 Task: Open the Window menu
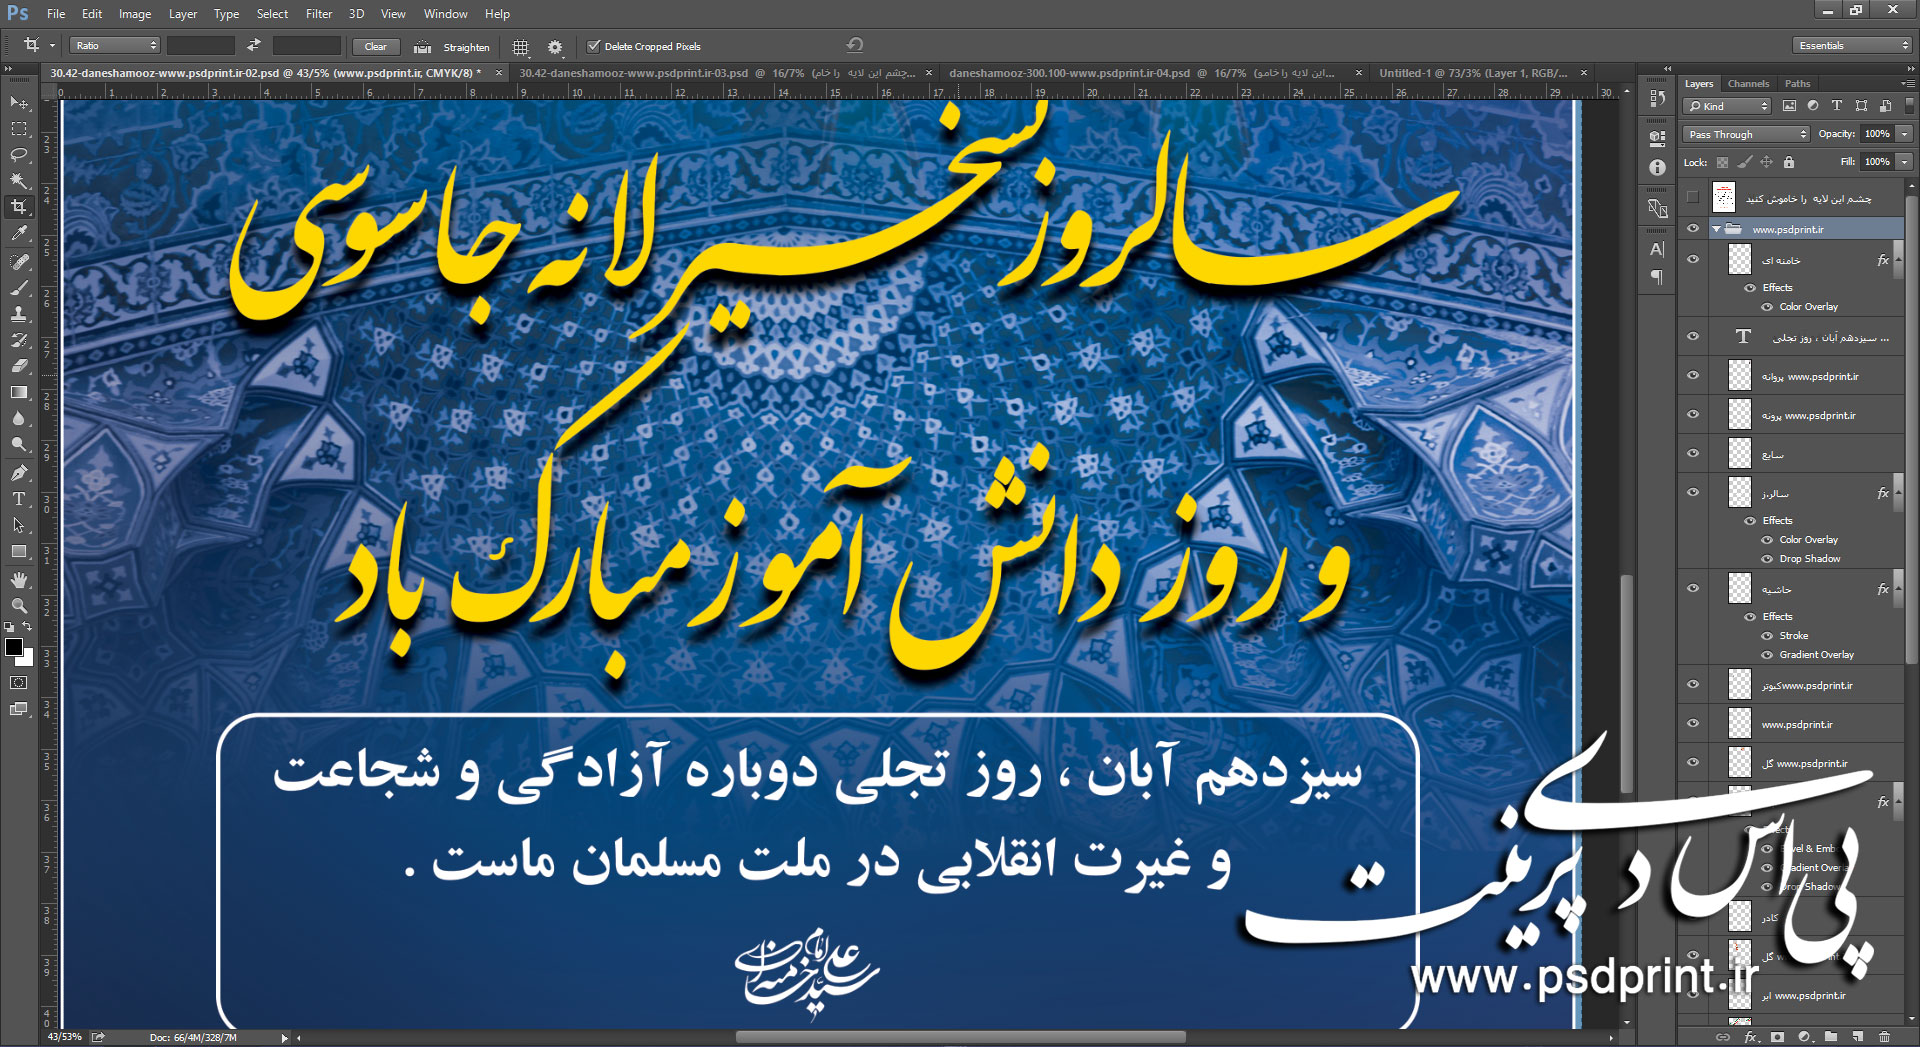point(445,14)
